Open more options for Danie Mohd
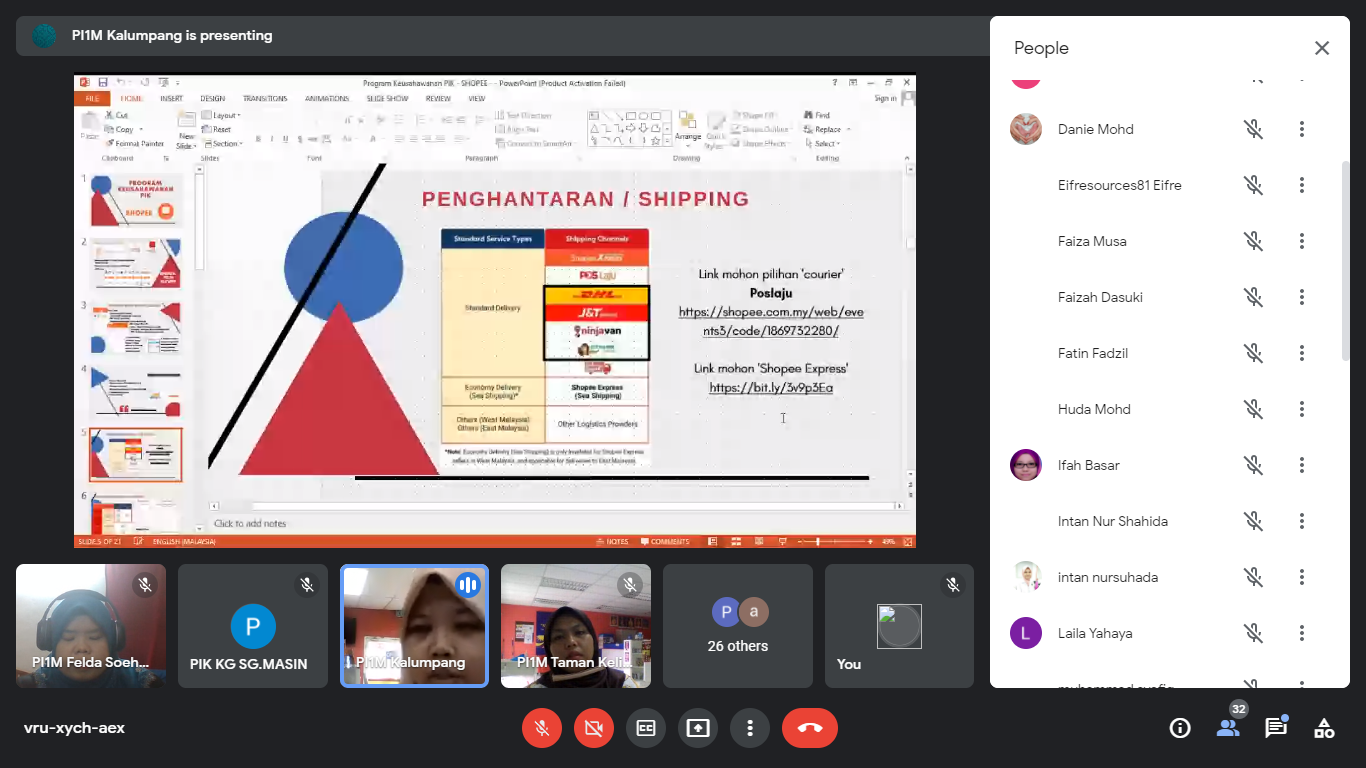1366x768 pixels. tap(1302, 129)
